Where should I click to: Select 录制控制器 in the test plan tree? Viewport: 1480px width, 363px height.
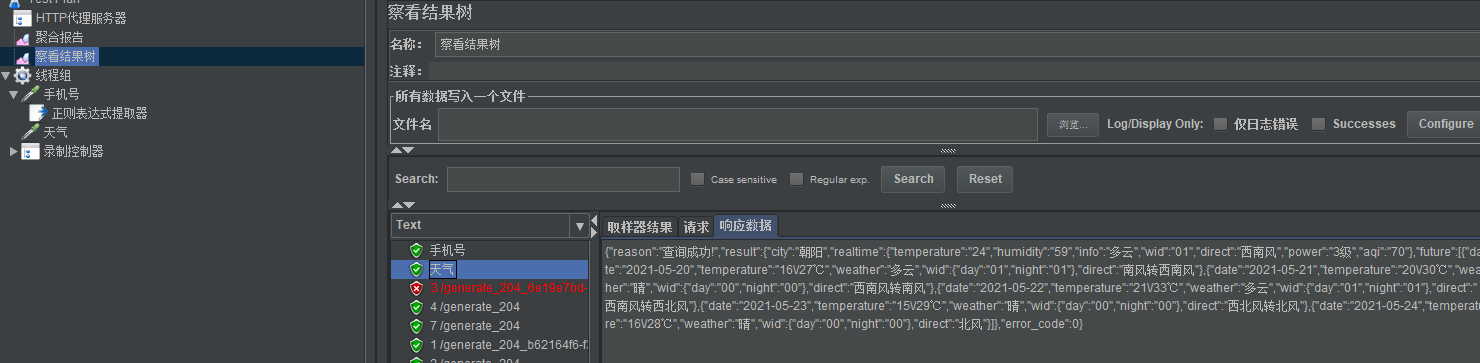[x=73, y=151]
